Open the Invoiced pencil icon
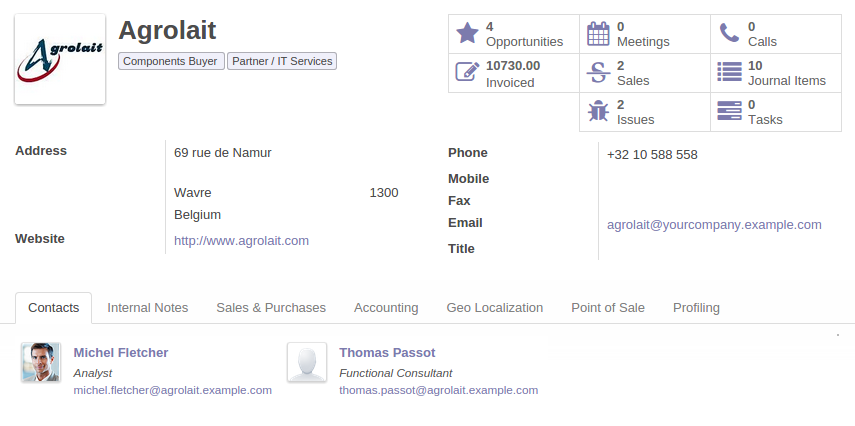The width and height of the screenshot is (855, 426). [467, 73]
